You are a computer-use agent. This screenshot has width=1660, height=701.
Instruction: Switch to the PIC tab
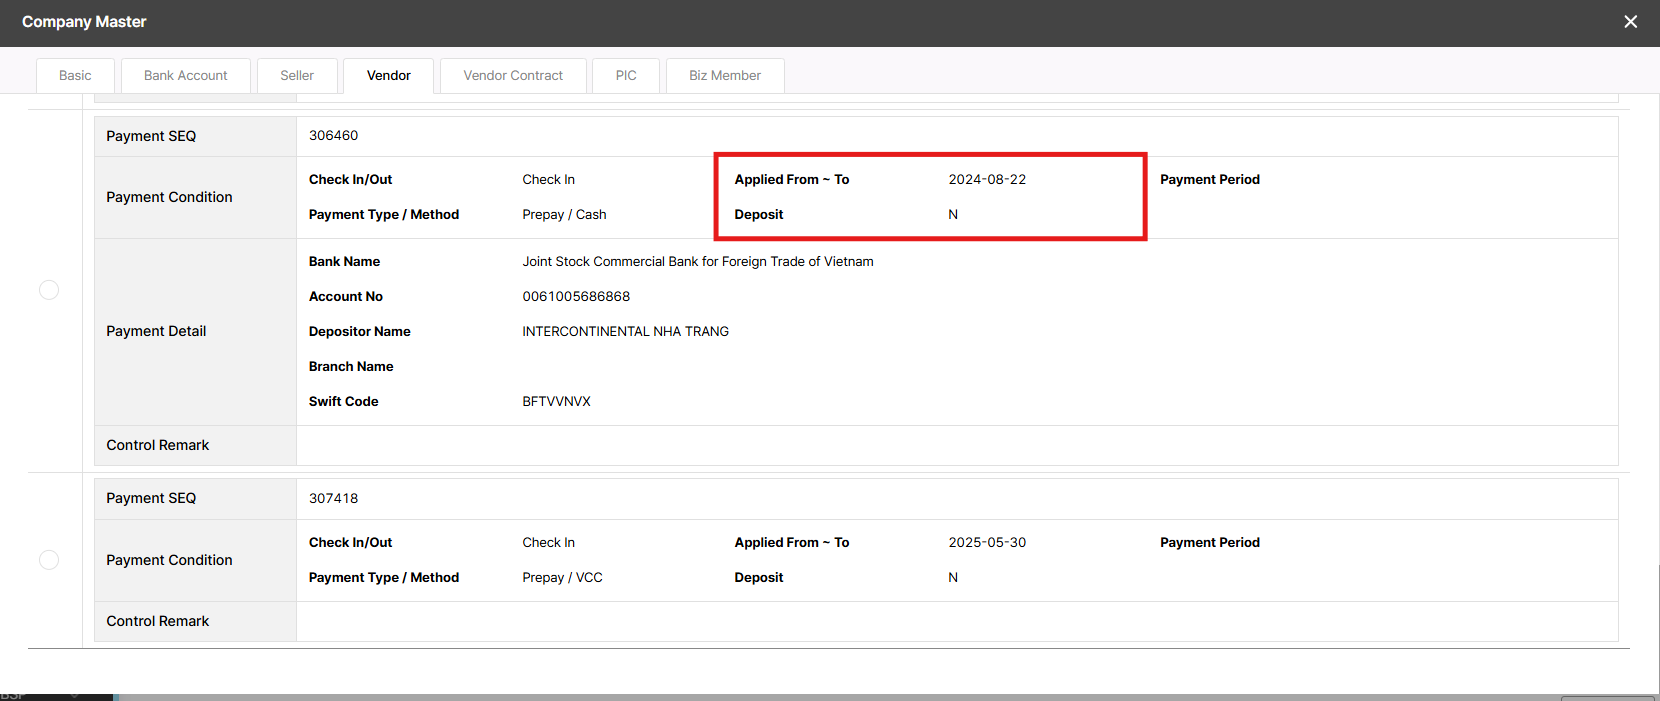pyautogui.click(x=626, y=76)
